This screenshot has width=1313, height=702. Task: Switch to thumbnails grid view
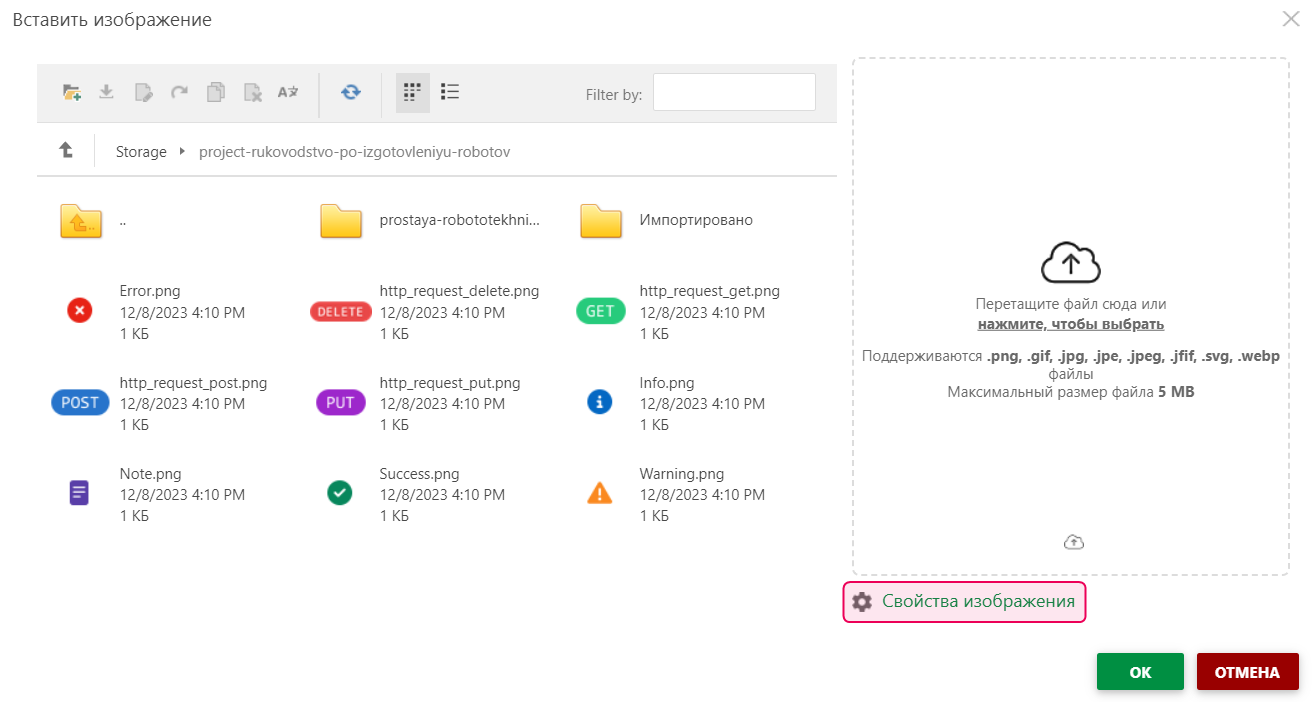pyautogui.click(x=412, y=92)
